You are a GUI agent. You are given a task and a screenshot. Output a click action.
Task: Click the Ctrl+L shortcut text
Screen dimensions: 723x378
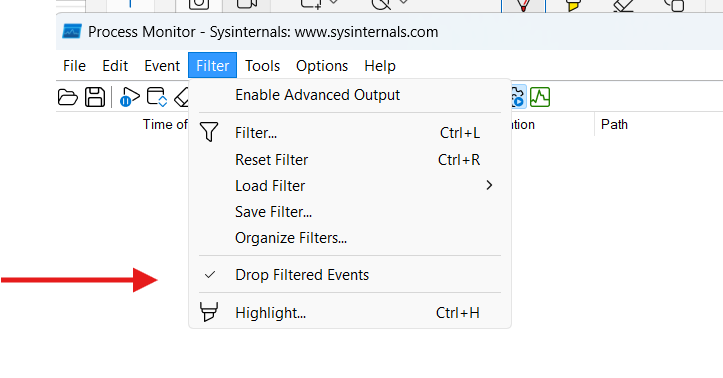pyautogui.click(x=460, y=133)
